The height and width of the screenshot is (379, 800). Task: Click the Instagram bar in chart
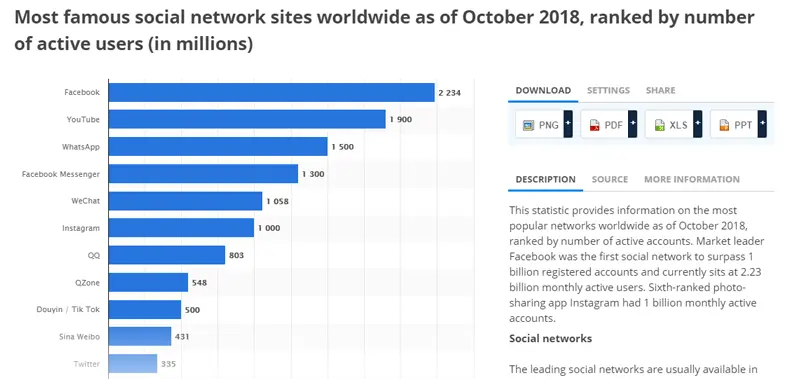(181, 228)
